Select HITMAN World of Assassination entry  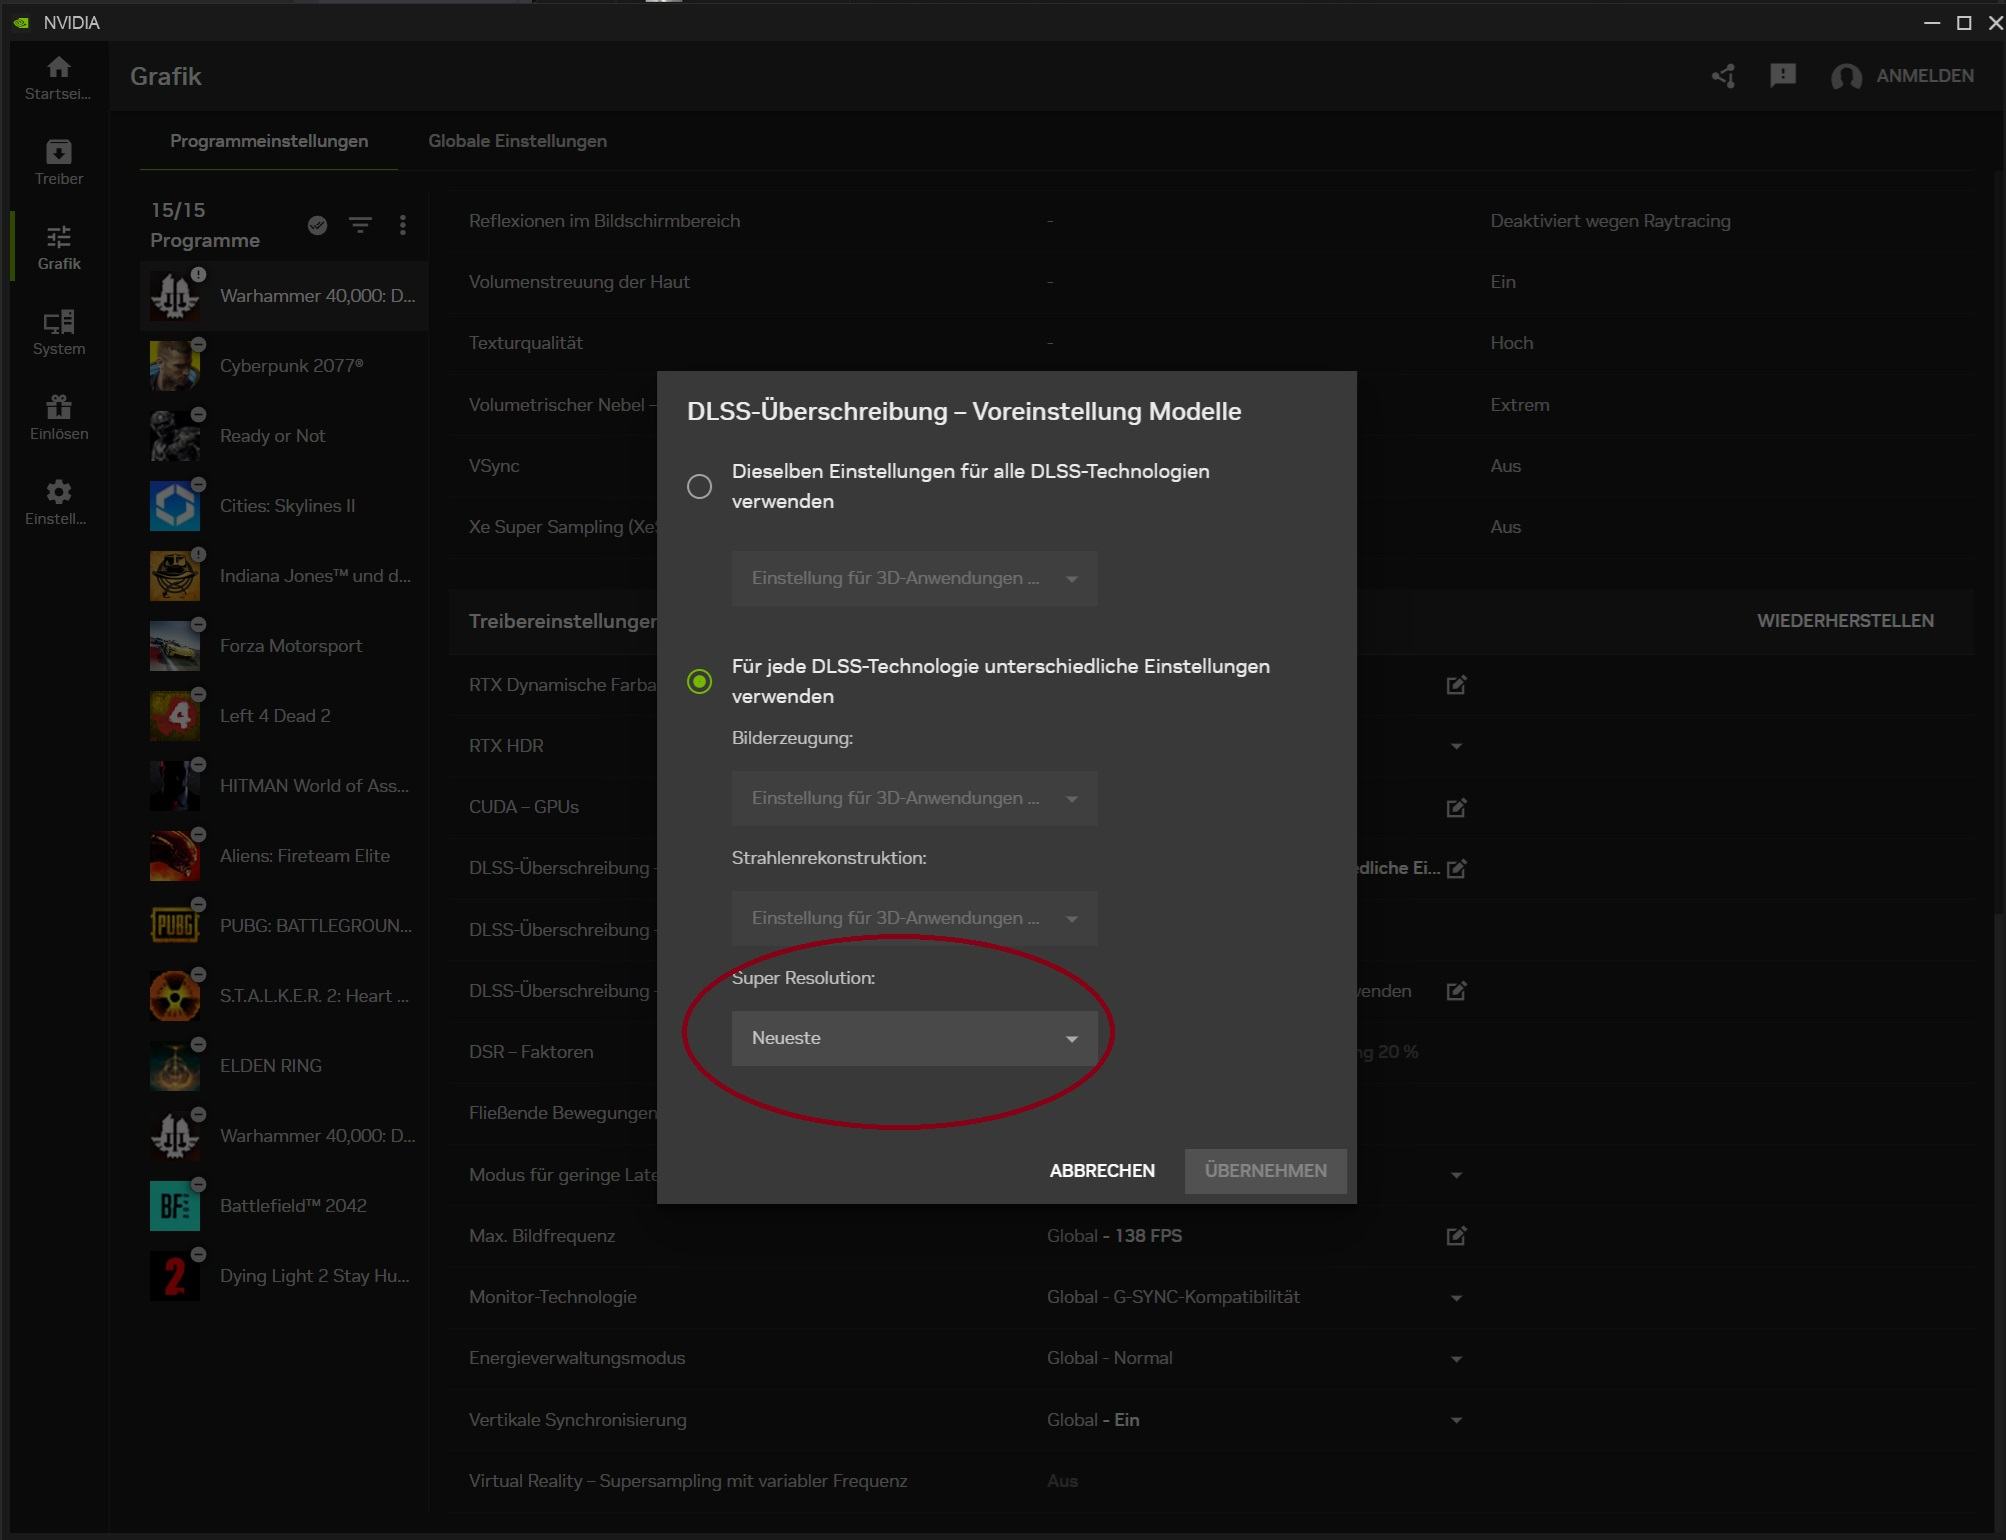point(284,786)
